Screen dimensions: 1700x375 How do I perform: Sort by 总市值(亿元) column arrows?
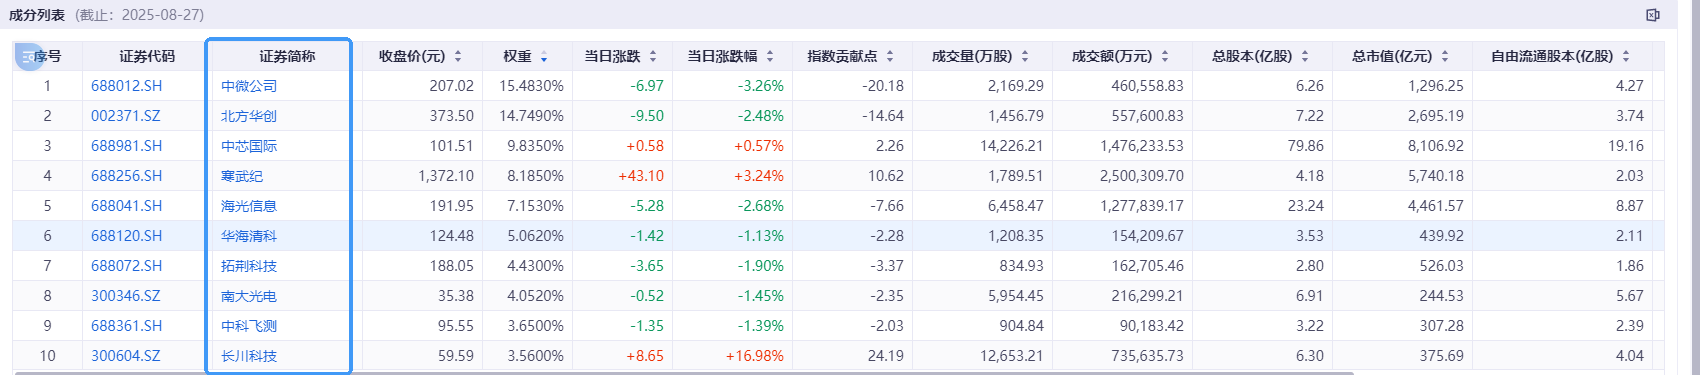pos(1445,57)
